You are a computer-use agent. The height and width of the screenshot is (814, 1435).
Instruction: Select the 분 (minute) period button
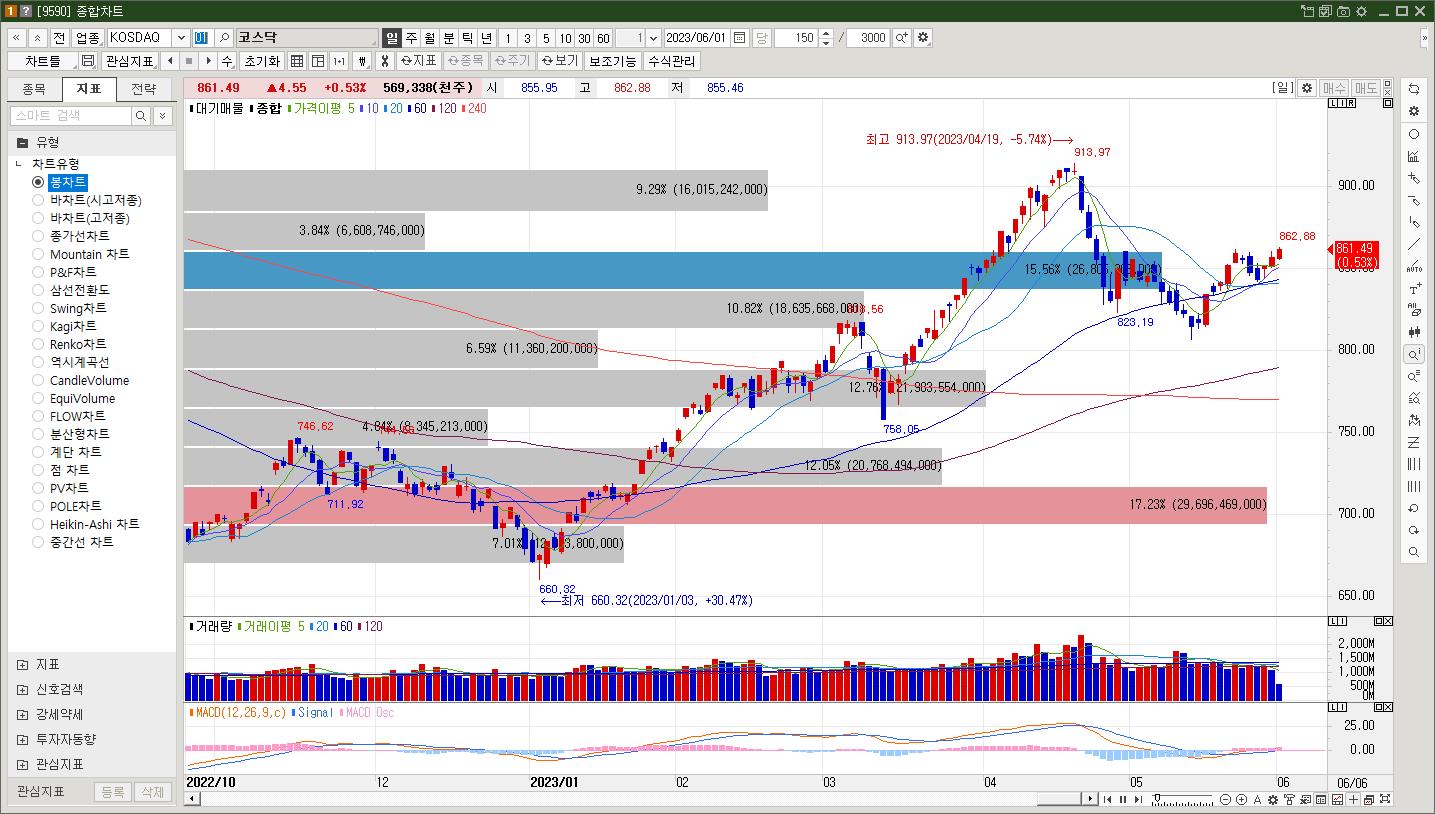point(449,38)
